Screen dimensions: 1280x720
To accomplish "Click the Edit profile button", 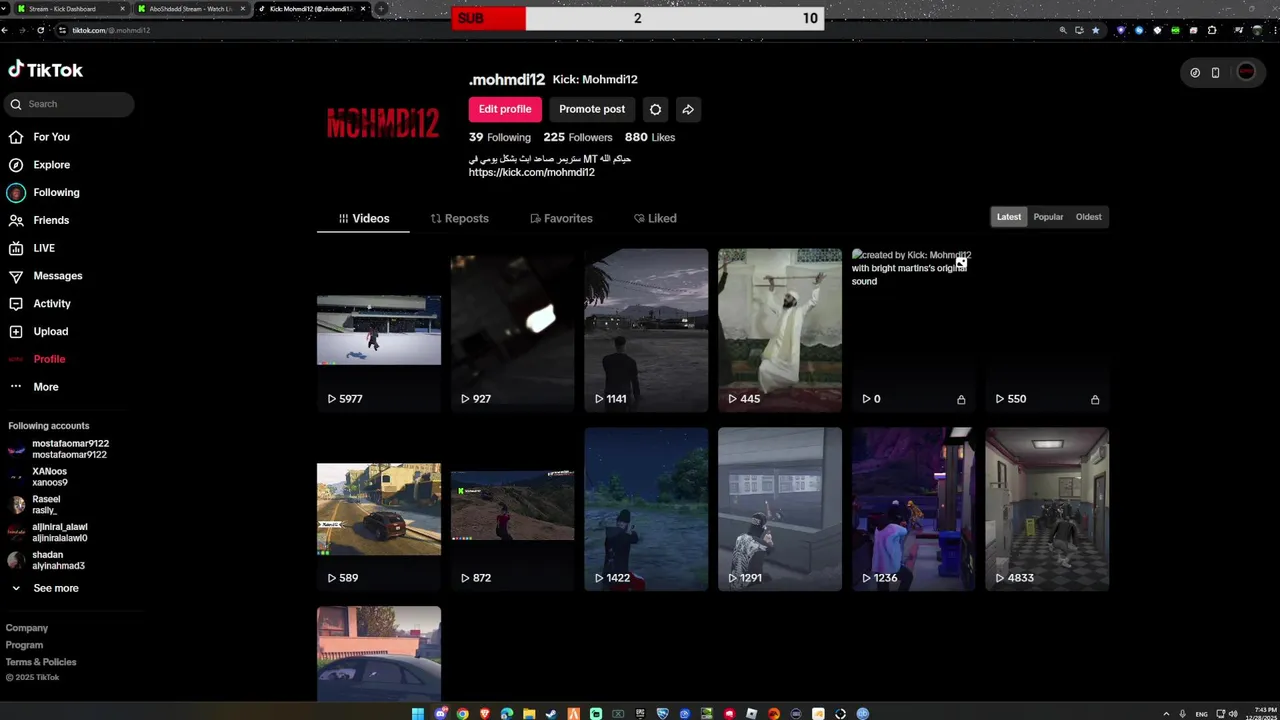I will 505,109.
